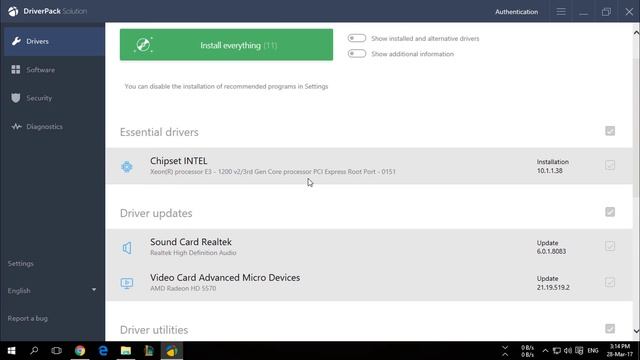Image resolution: width=640 pixels, height=360 pixels.
Task: Check the Essential drivers section checkbox
Action: (x=610, y=131)
